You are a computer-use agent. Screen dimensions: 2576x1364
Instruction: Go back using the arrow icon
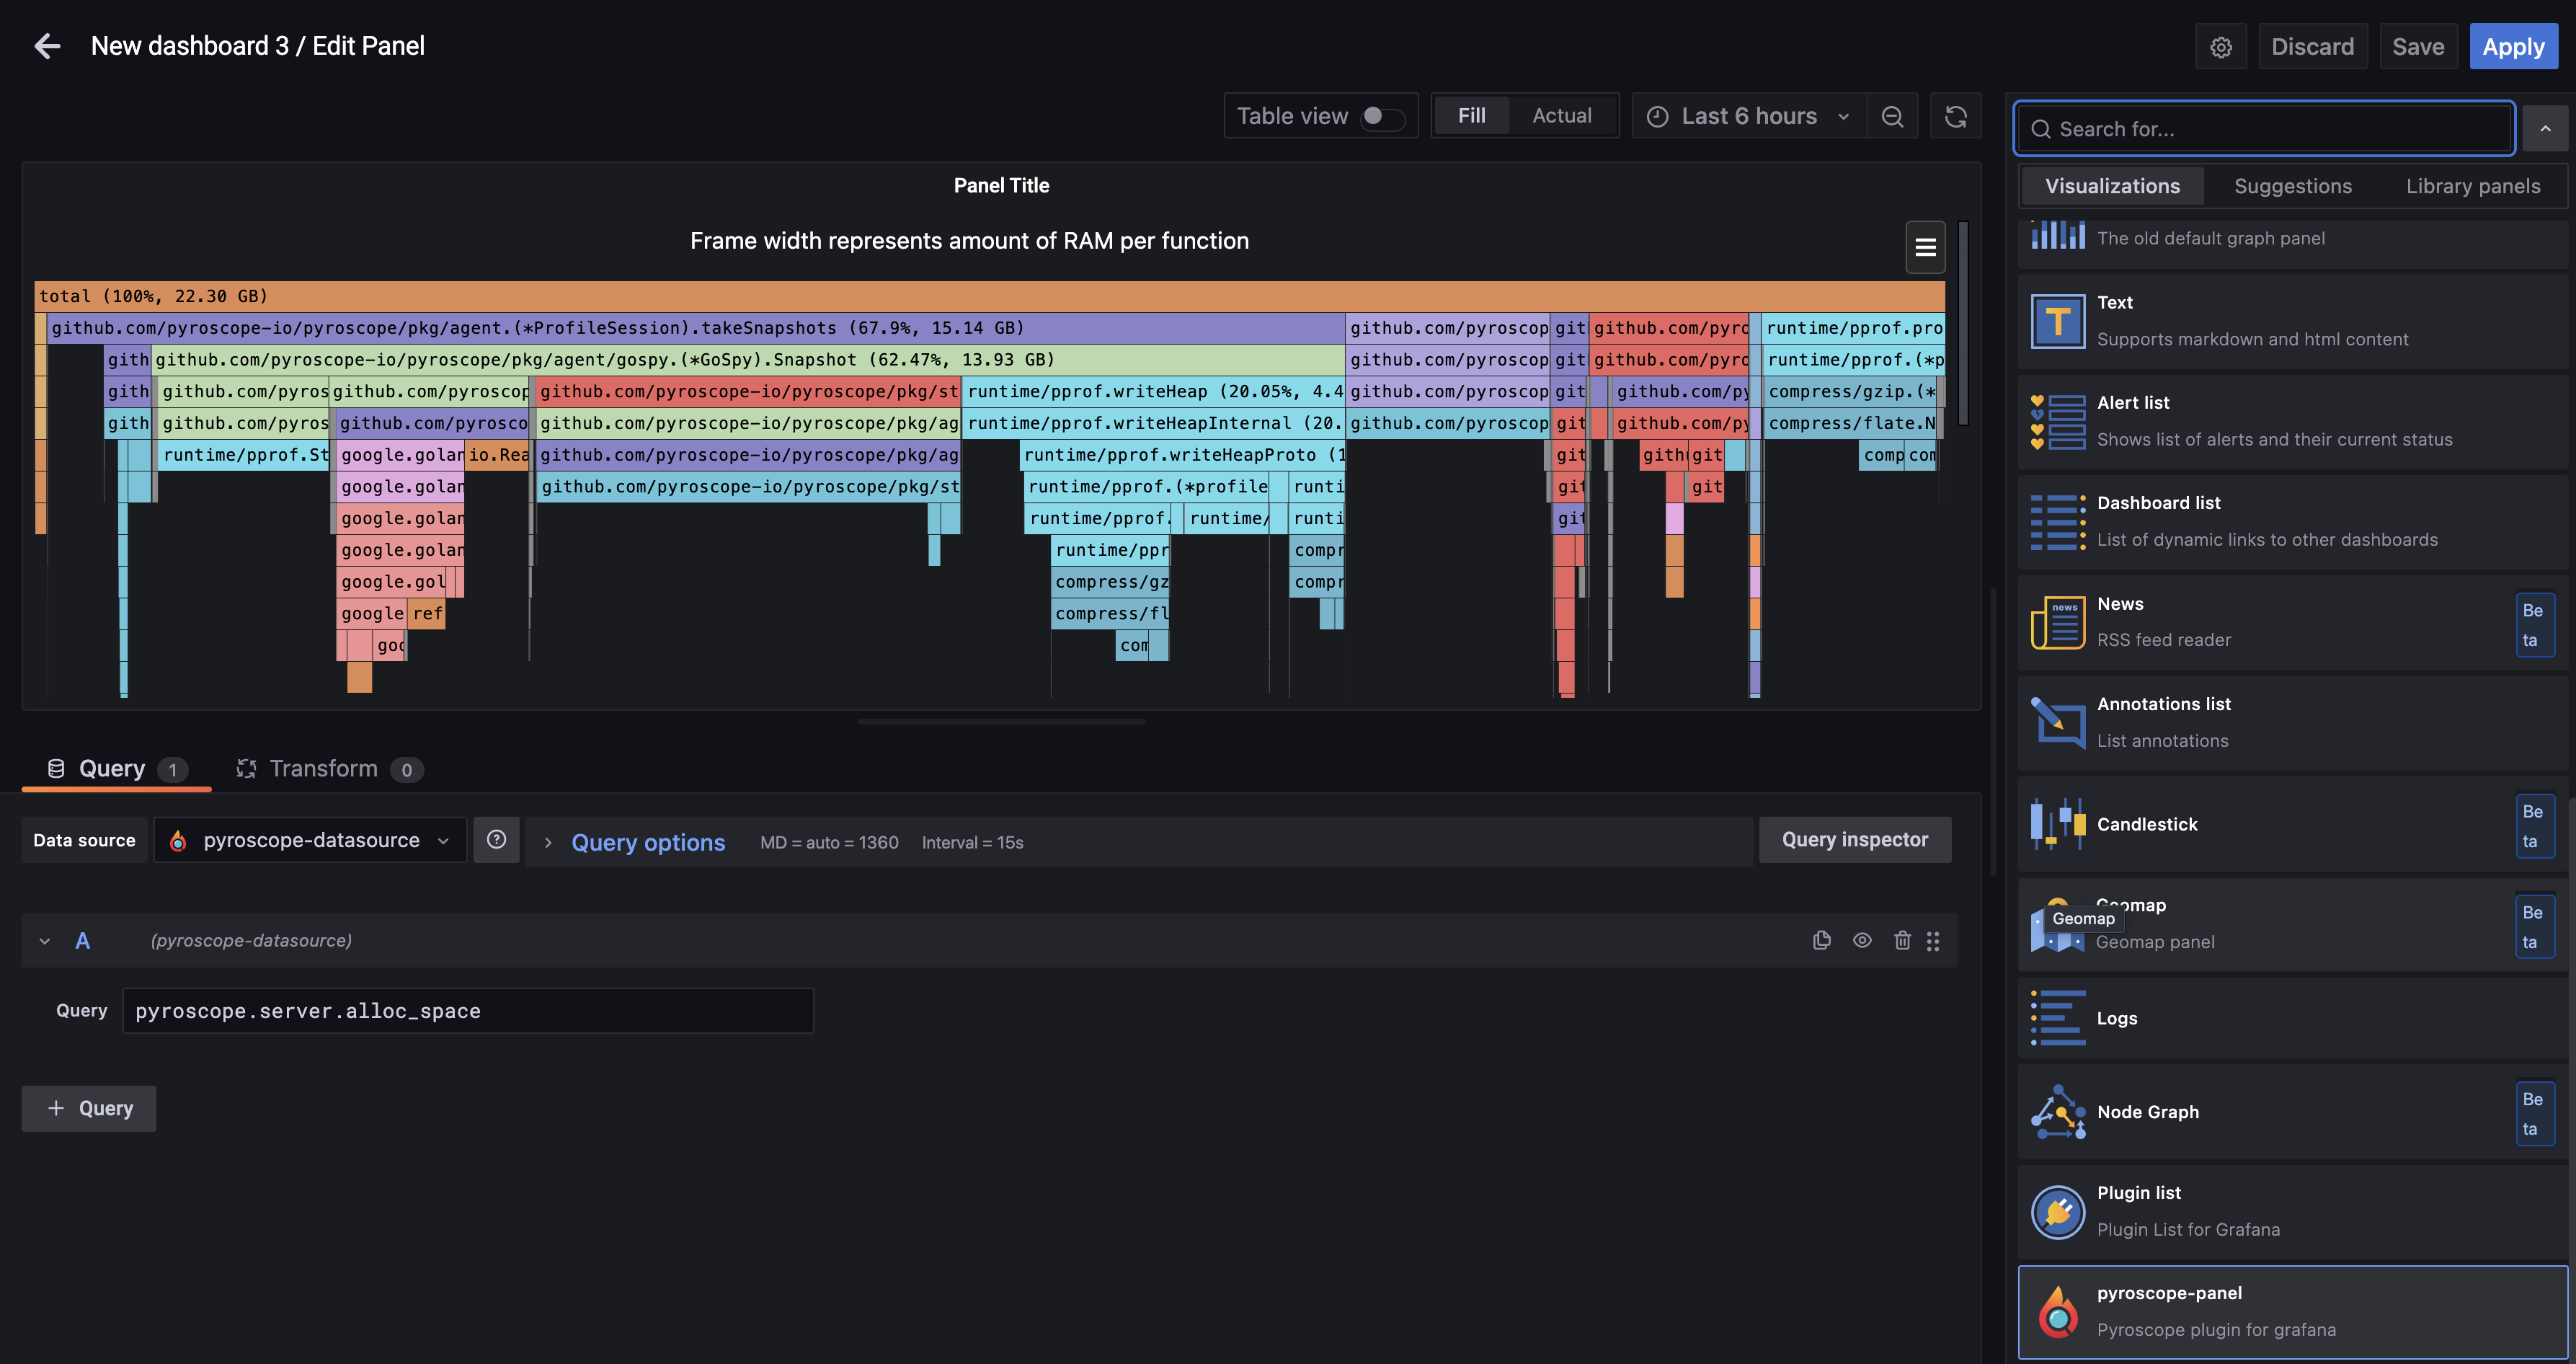point(47,46)
